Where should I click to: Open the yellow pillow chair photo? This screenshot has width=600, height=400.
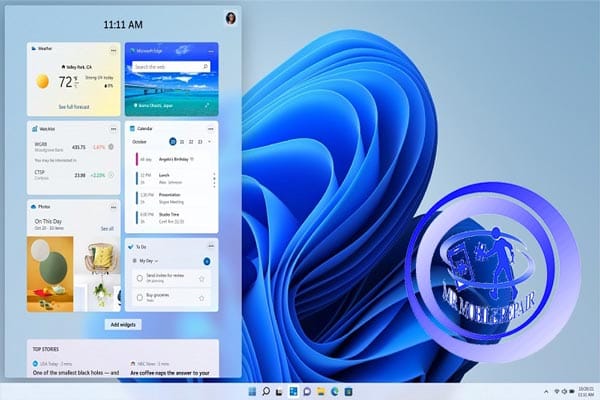101,258
